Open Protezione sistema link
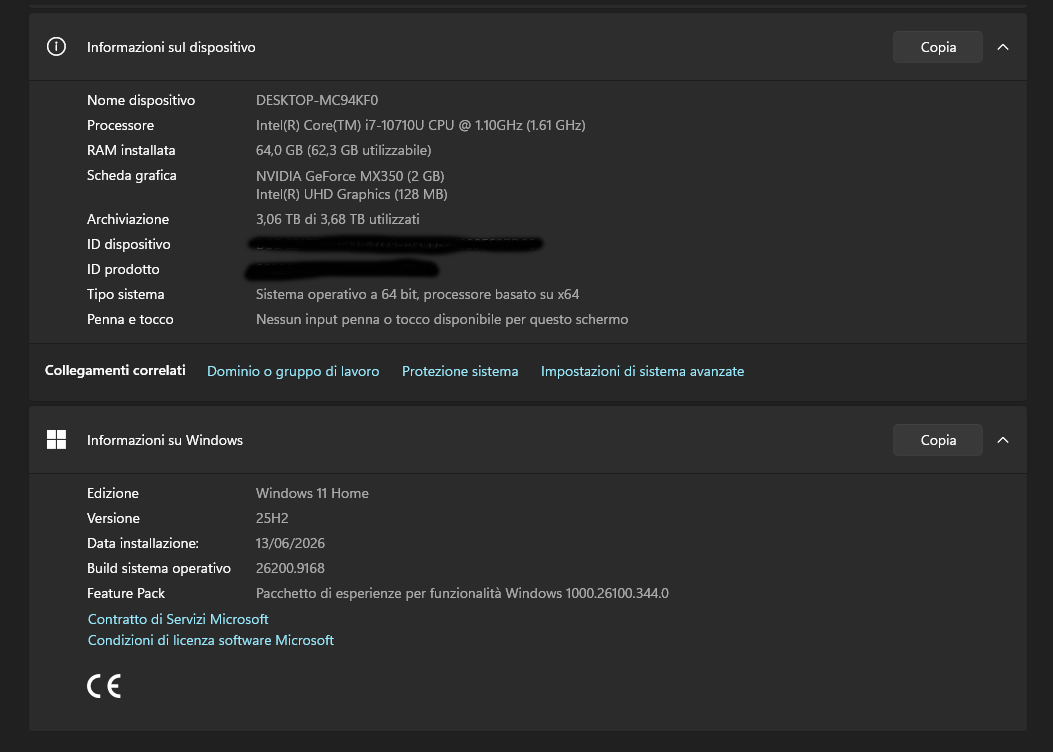The width and height of the screenshot is (1053, 752). click(460, 371)
